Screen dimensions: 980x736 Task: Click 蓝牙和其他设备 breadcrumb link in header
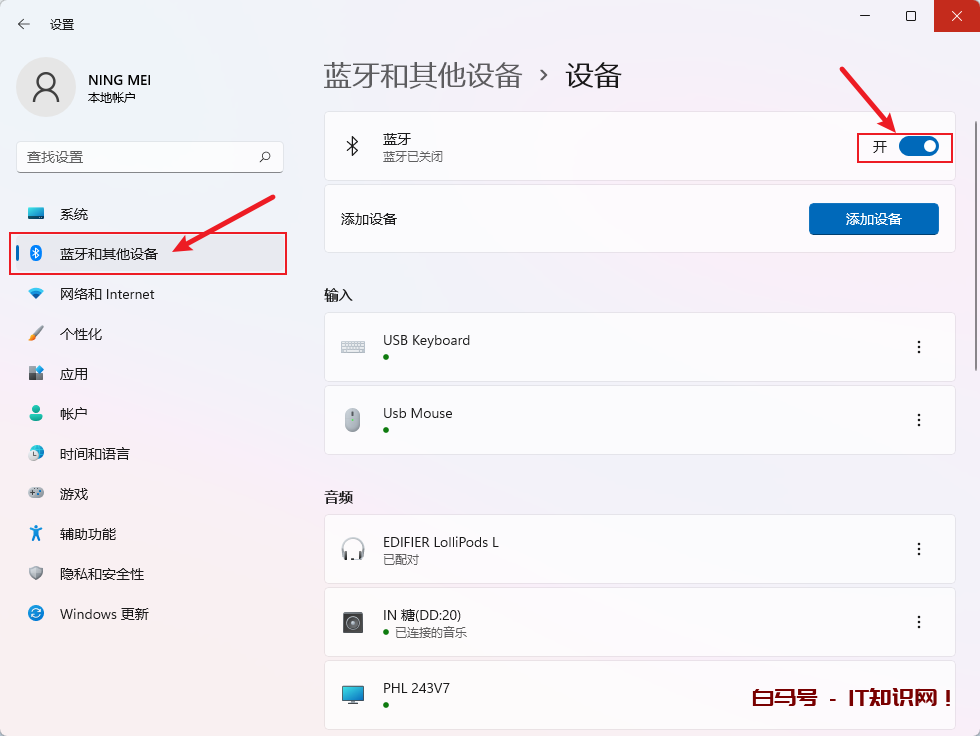pyautogui.click(x=423, y=75)
